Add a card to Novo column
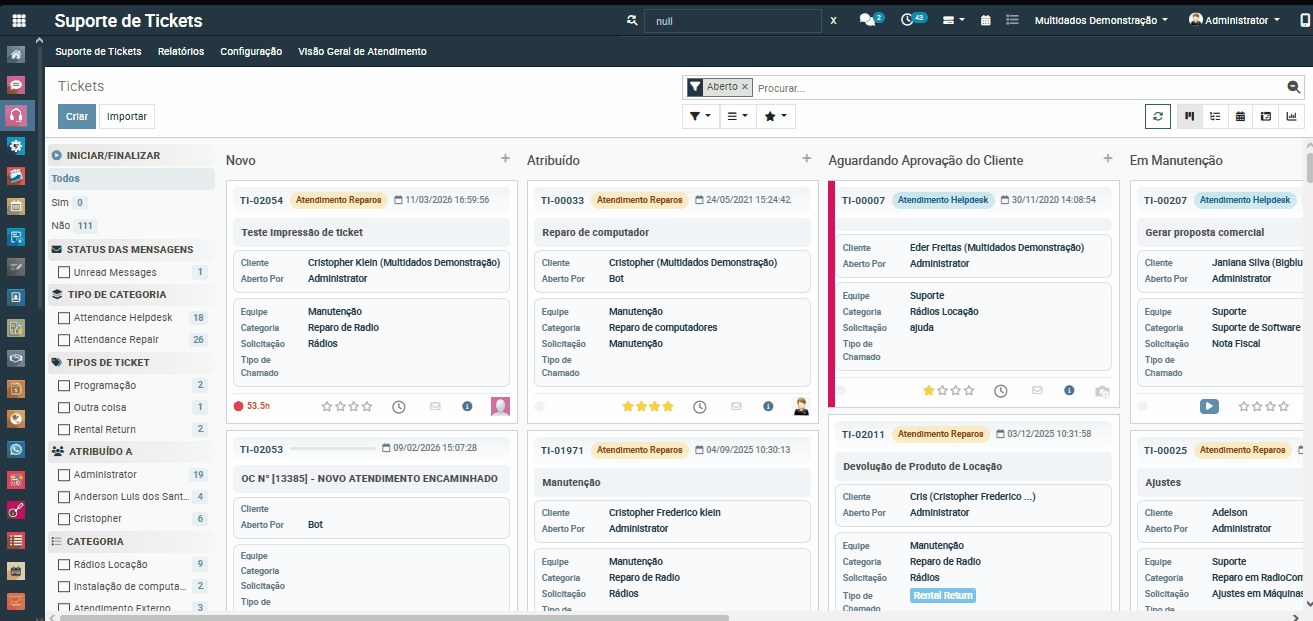This screenshot has width=1313, height=621. pos(505,159)
